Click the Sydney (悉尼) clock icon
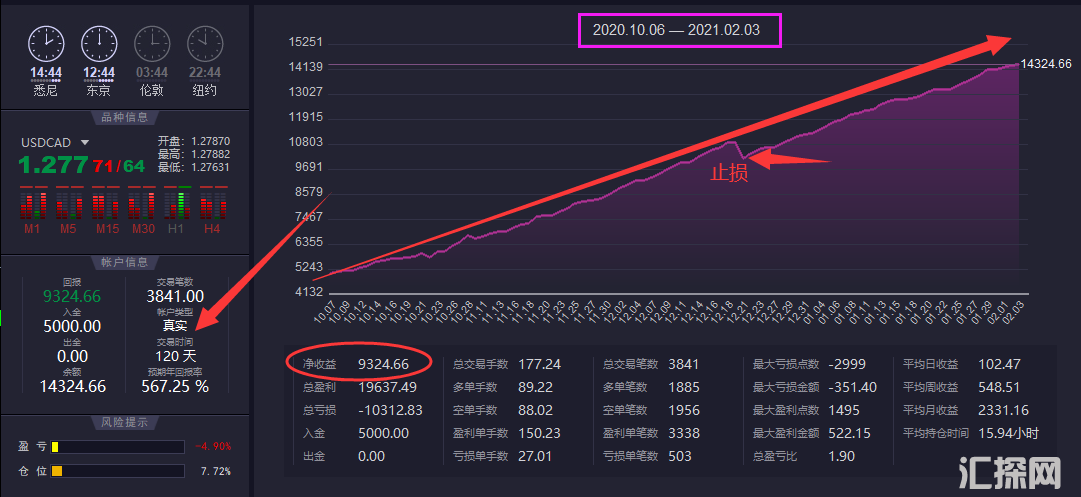The height and width of the screenshot is (497, 1081). tap(46, 43)
